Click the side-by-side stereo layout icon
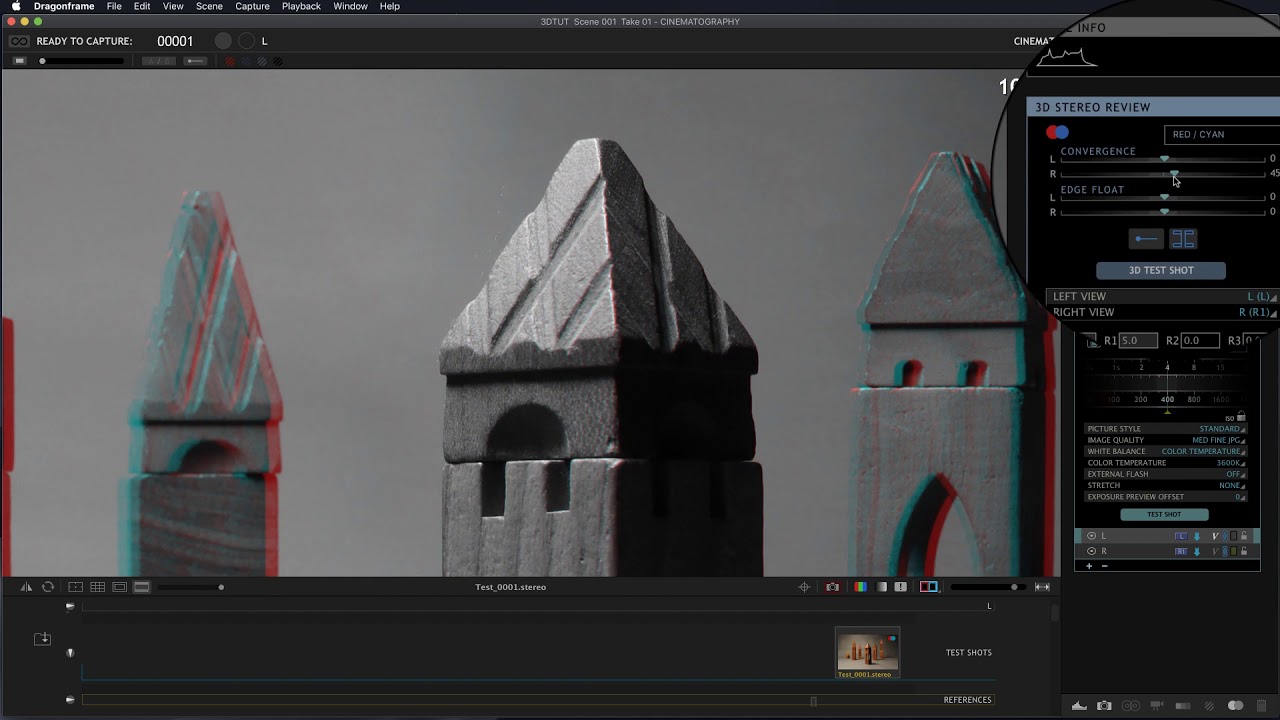The height and width of the screenshot is (720, 1280). pyautogui.click(x=1183, y=239)
